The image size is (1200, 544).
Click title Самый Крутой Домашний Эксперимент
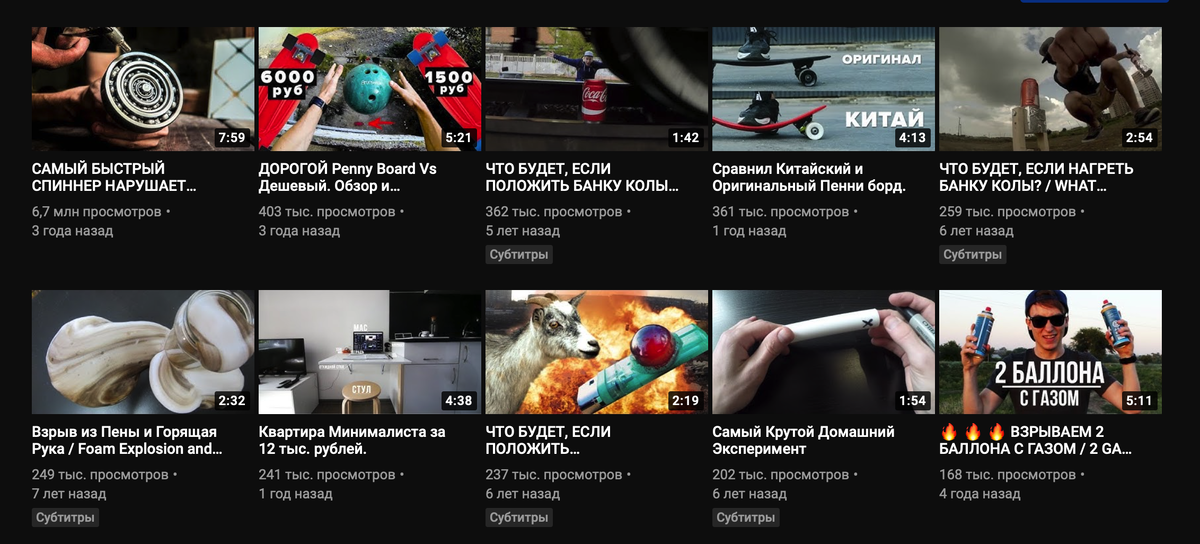point(804,440)
